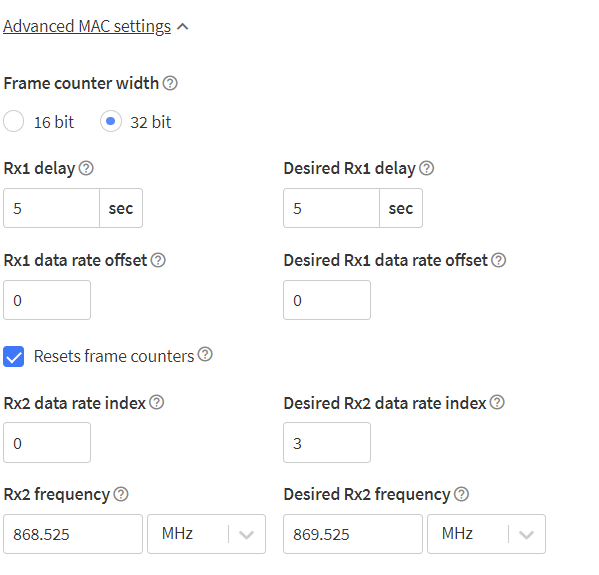The image size is (599, 575).
Task: Open Rx2 frequency MHz unit dropdown
Action: 206,534
